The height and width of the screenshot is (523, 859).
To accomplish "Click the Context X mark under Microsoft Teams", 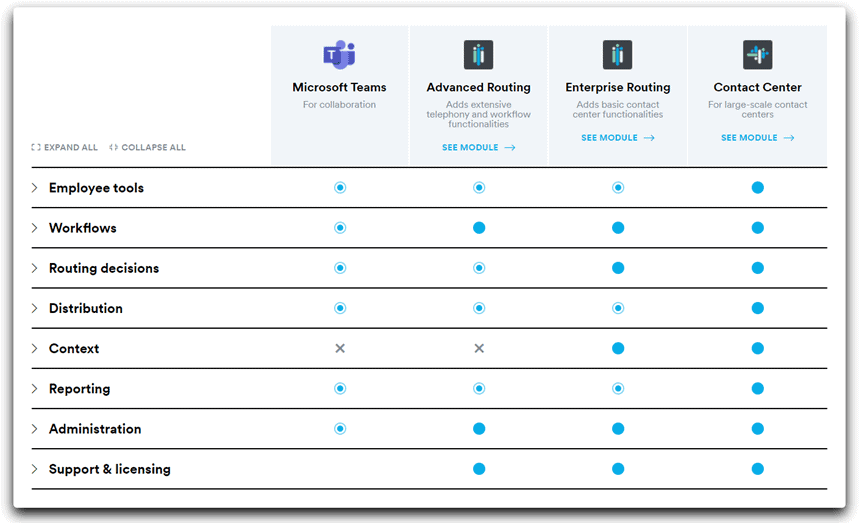I will click(340, 348).
